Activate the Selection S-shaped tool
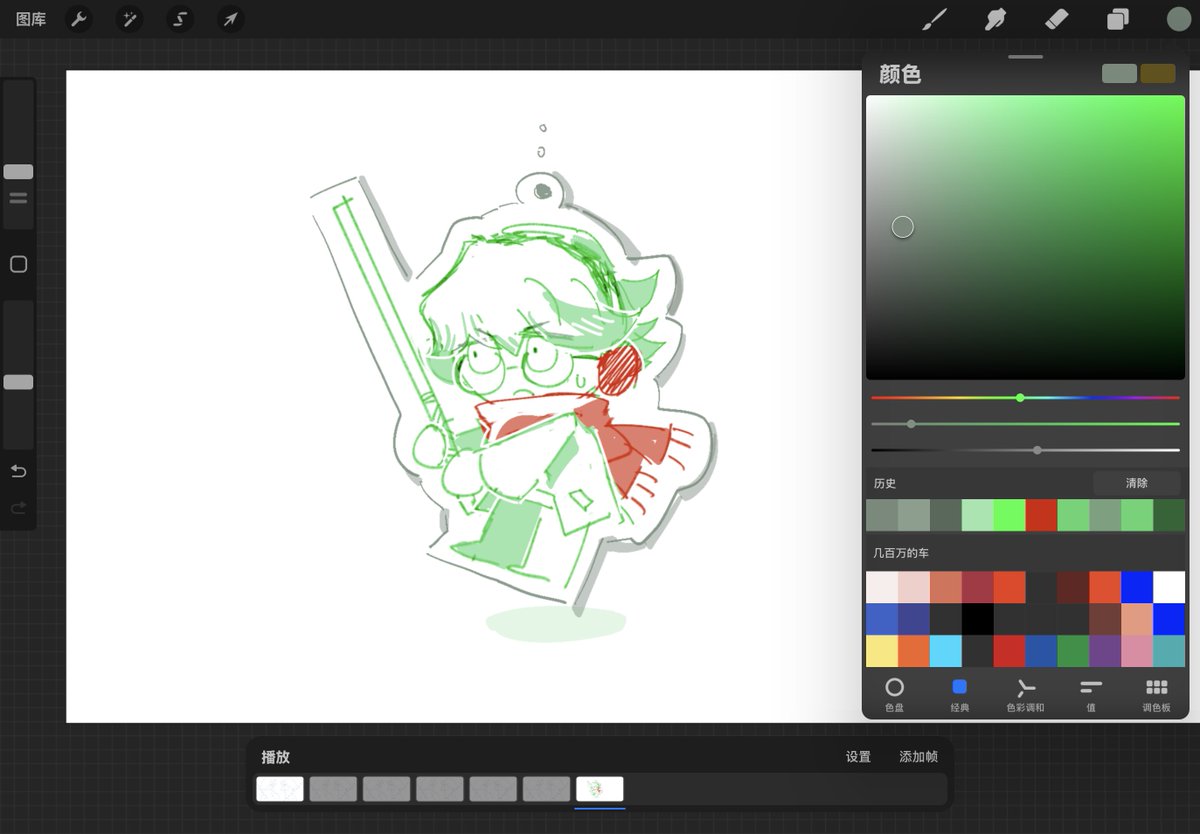The width and height of the screenshot is (1200, 834). (x=180, y=19)
